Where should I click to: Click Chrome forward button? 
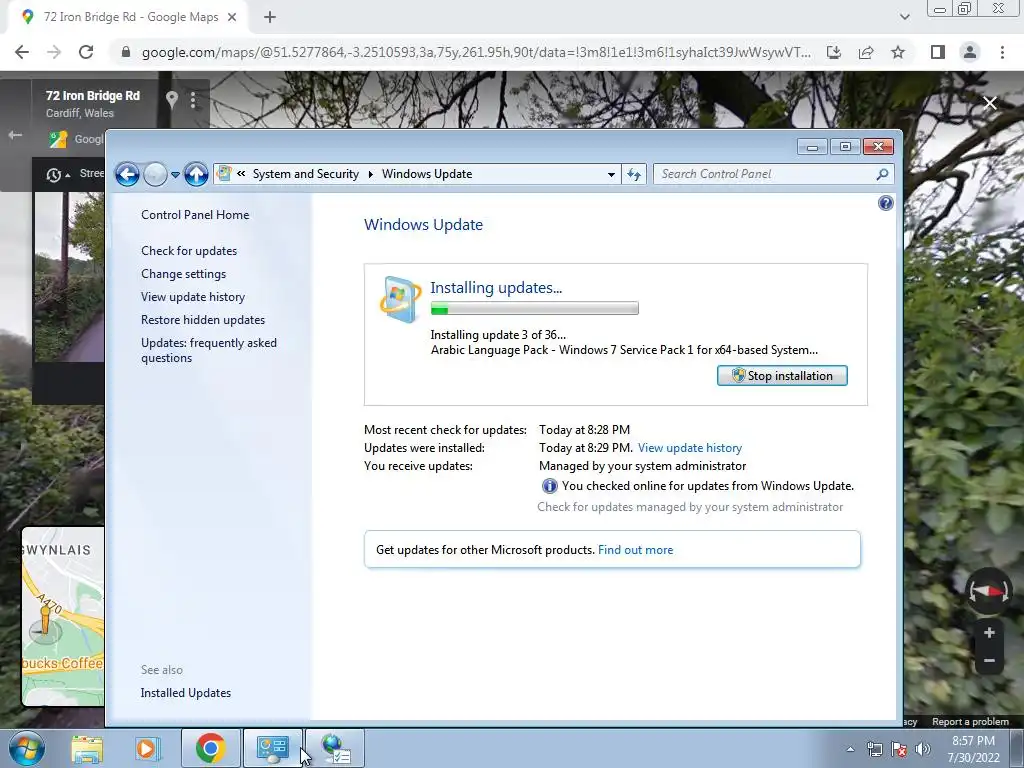pos(54,52)
